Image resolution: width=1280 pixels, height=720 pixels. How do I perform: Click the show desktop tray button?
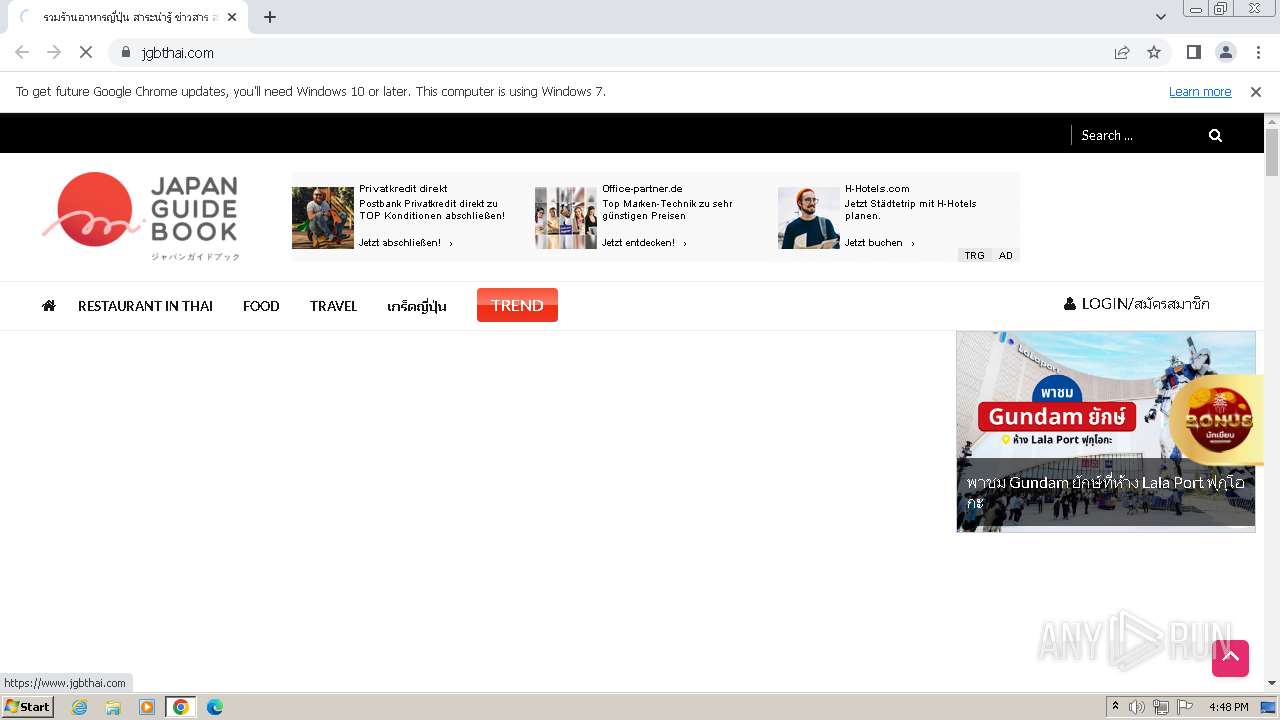(x=1269, y=707)
